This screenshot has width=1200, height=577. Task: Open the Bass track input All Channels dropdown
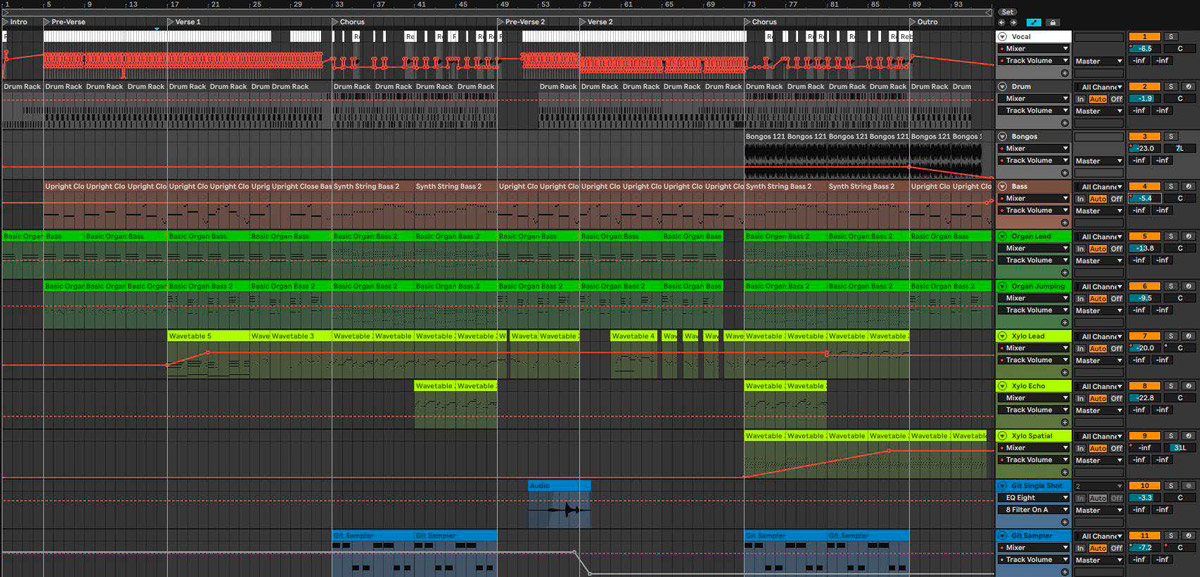tap(1099, 187)
